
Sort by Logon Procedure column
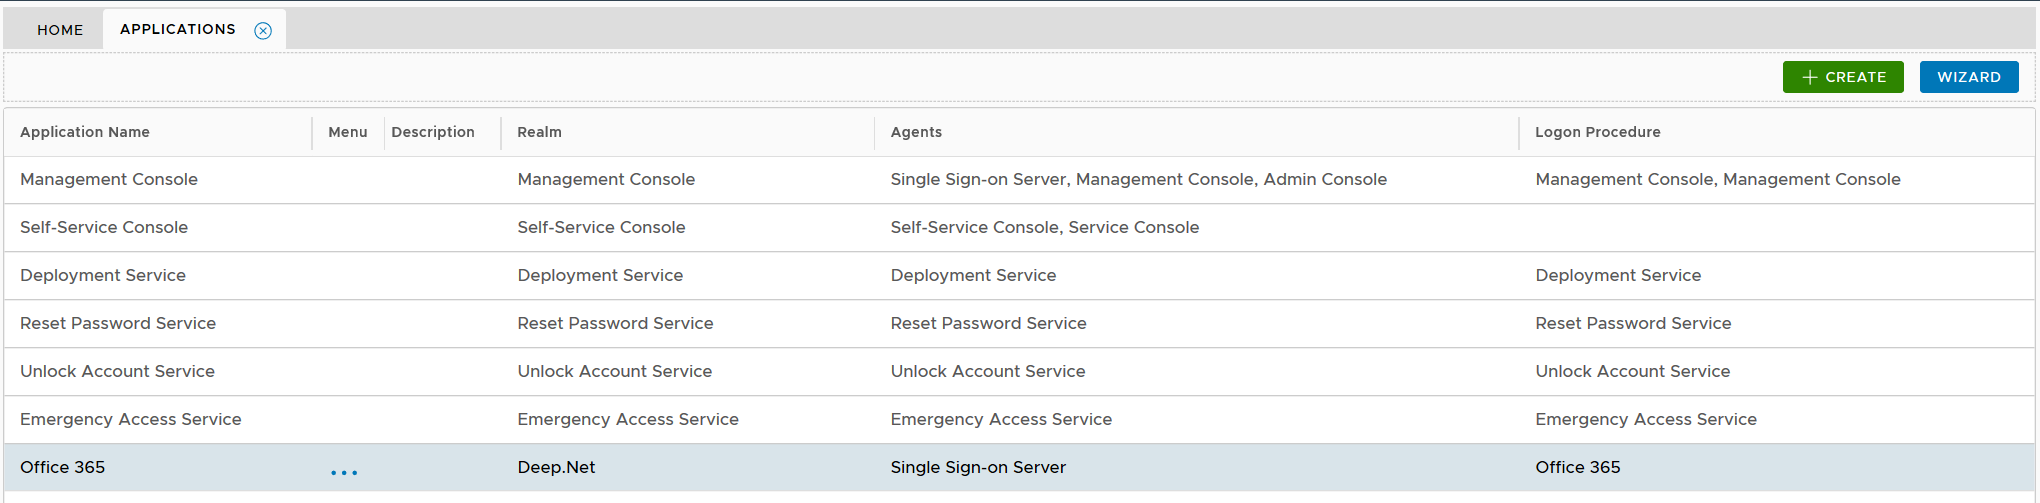[x=1597, y=132]
